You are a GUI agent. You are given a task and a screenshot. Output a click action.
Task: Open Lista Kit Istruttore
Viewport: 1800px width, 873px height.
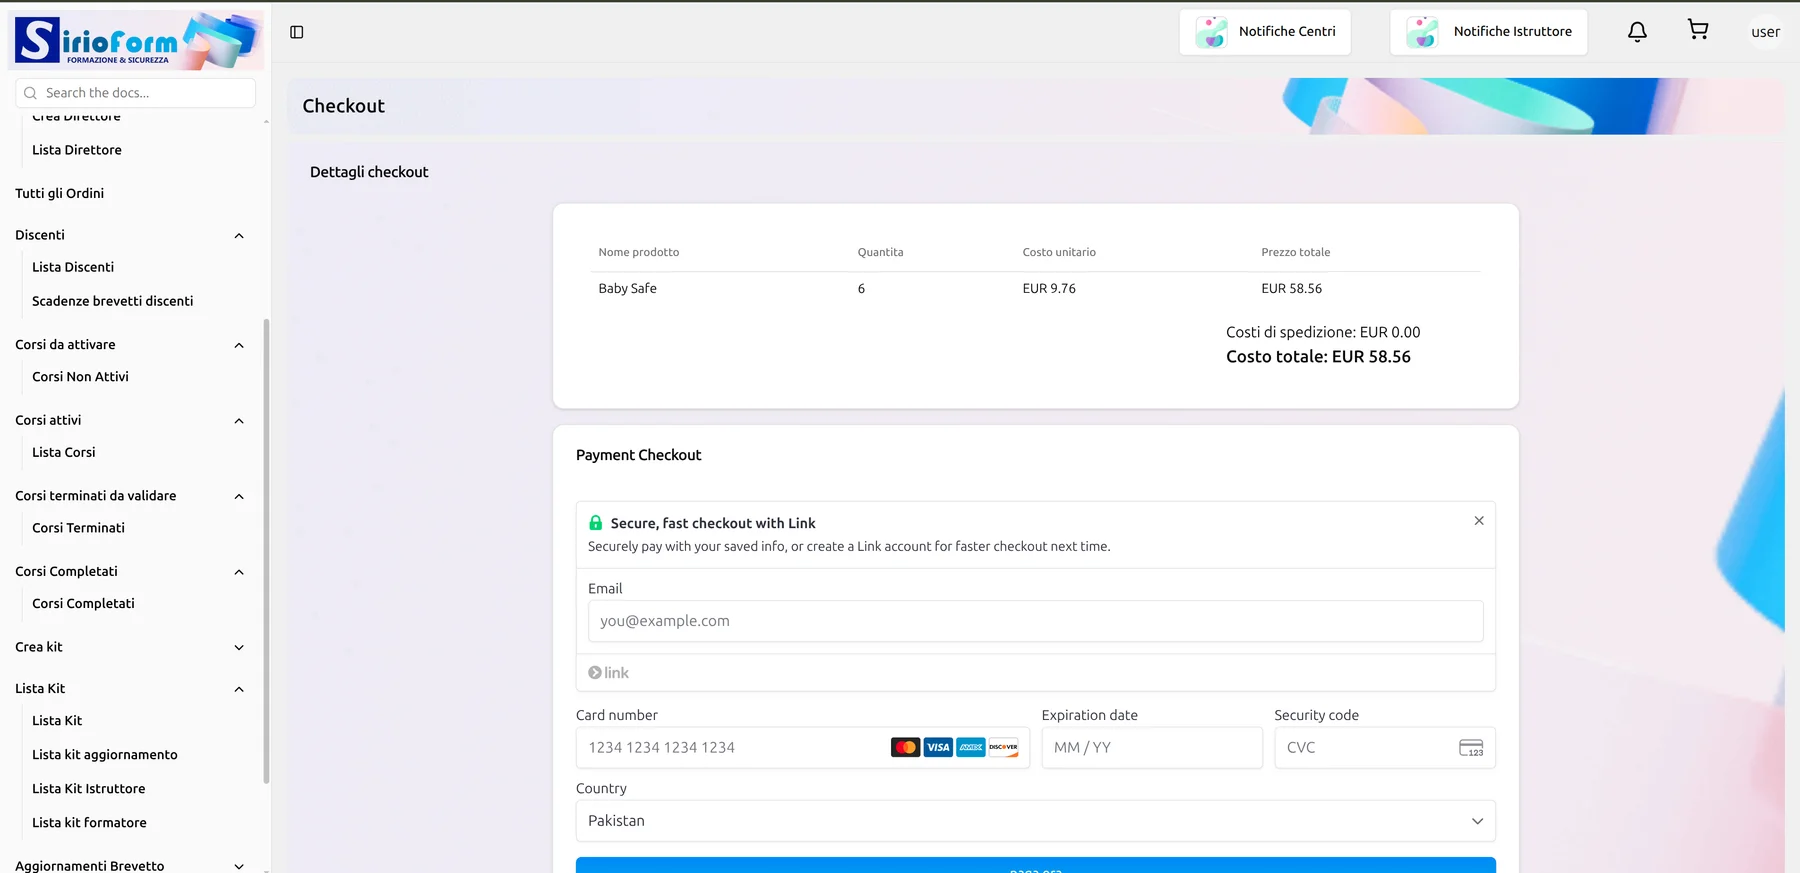(x=89, y=789)
